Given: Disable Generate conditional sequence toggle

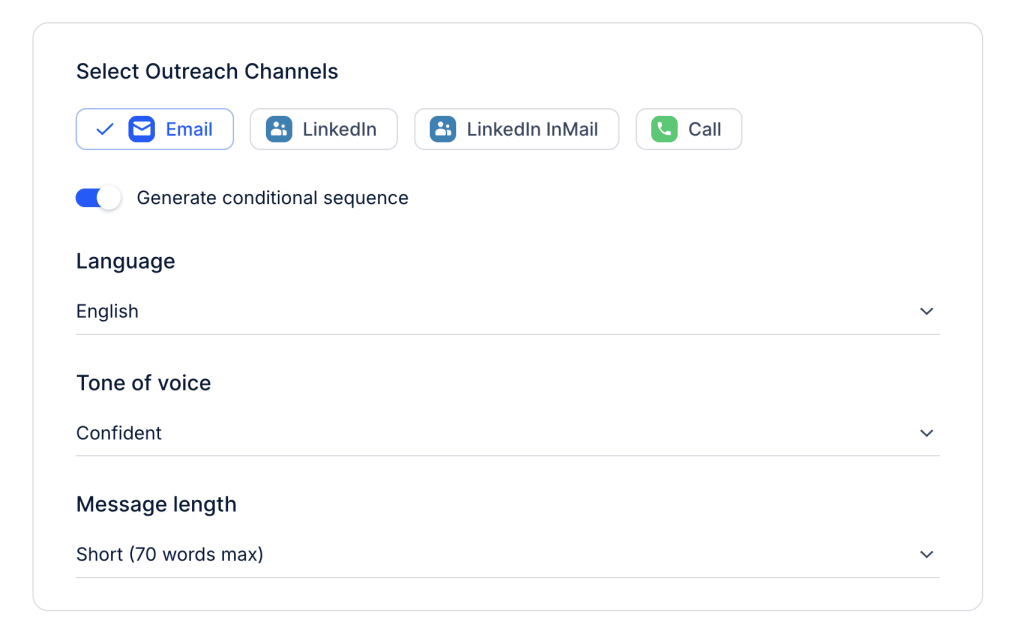Looking at the screenshot, I should point(98,198).
